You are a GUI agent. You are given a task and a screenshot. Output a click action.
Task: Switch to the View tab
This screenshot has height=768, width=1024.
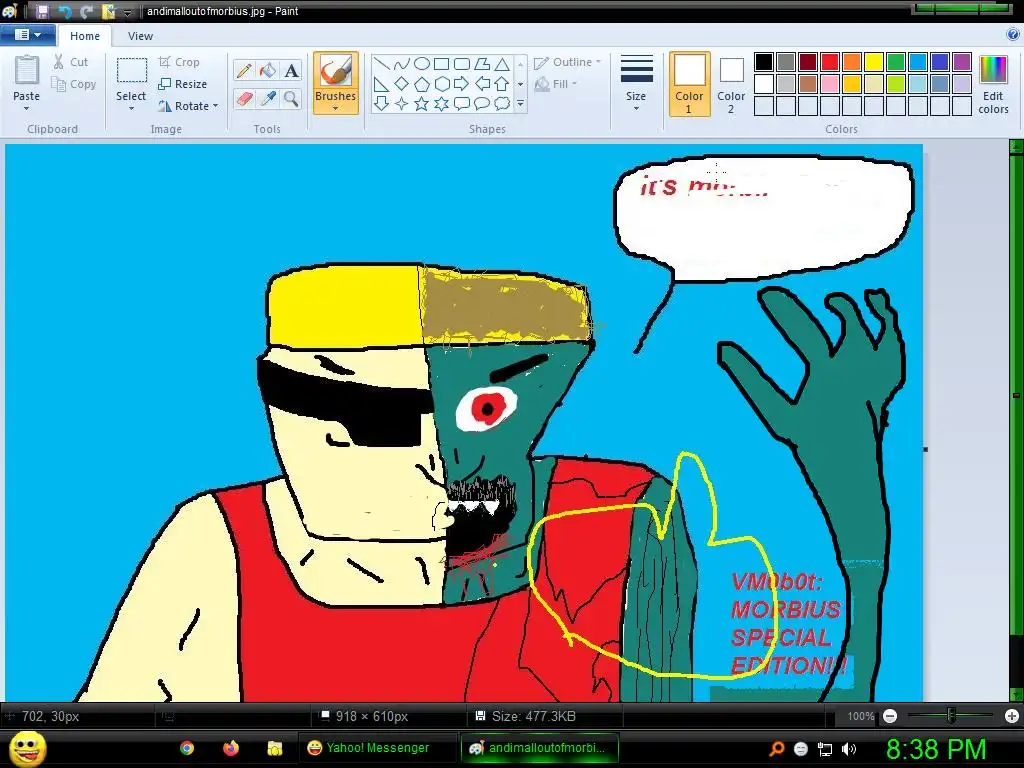(x=140, y=36)
